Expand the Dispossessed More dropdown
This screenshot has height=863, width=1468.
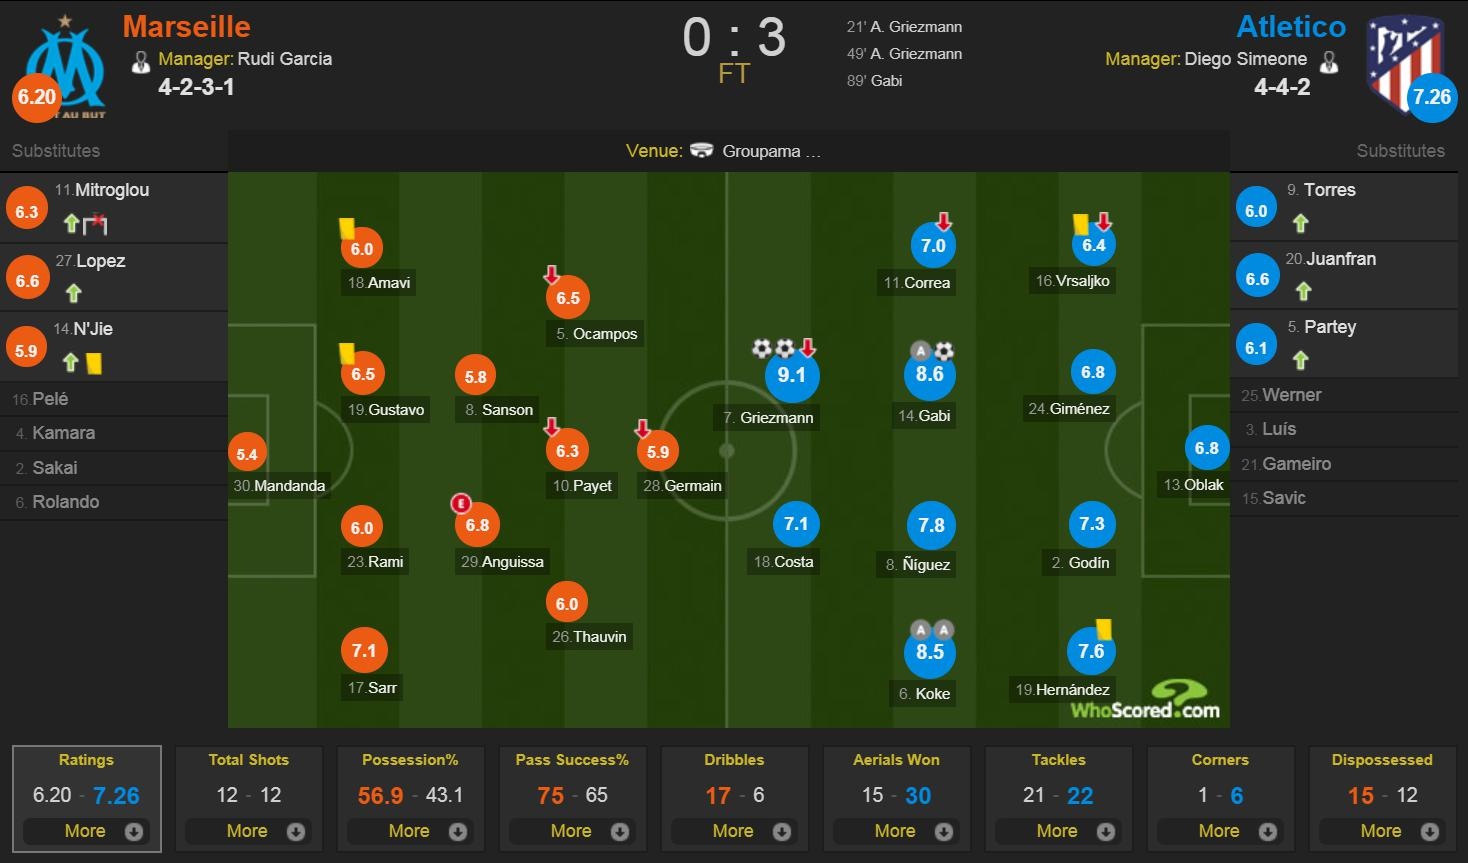pos(1382,831)
